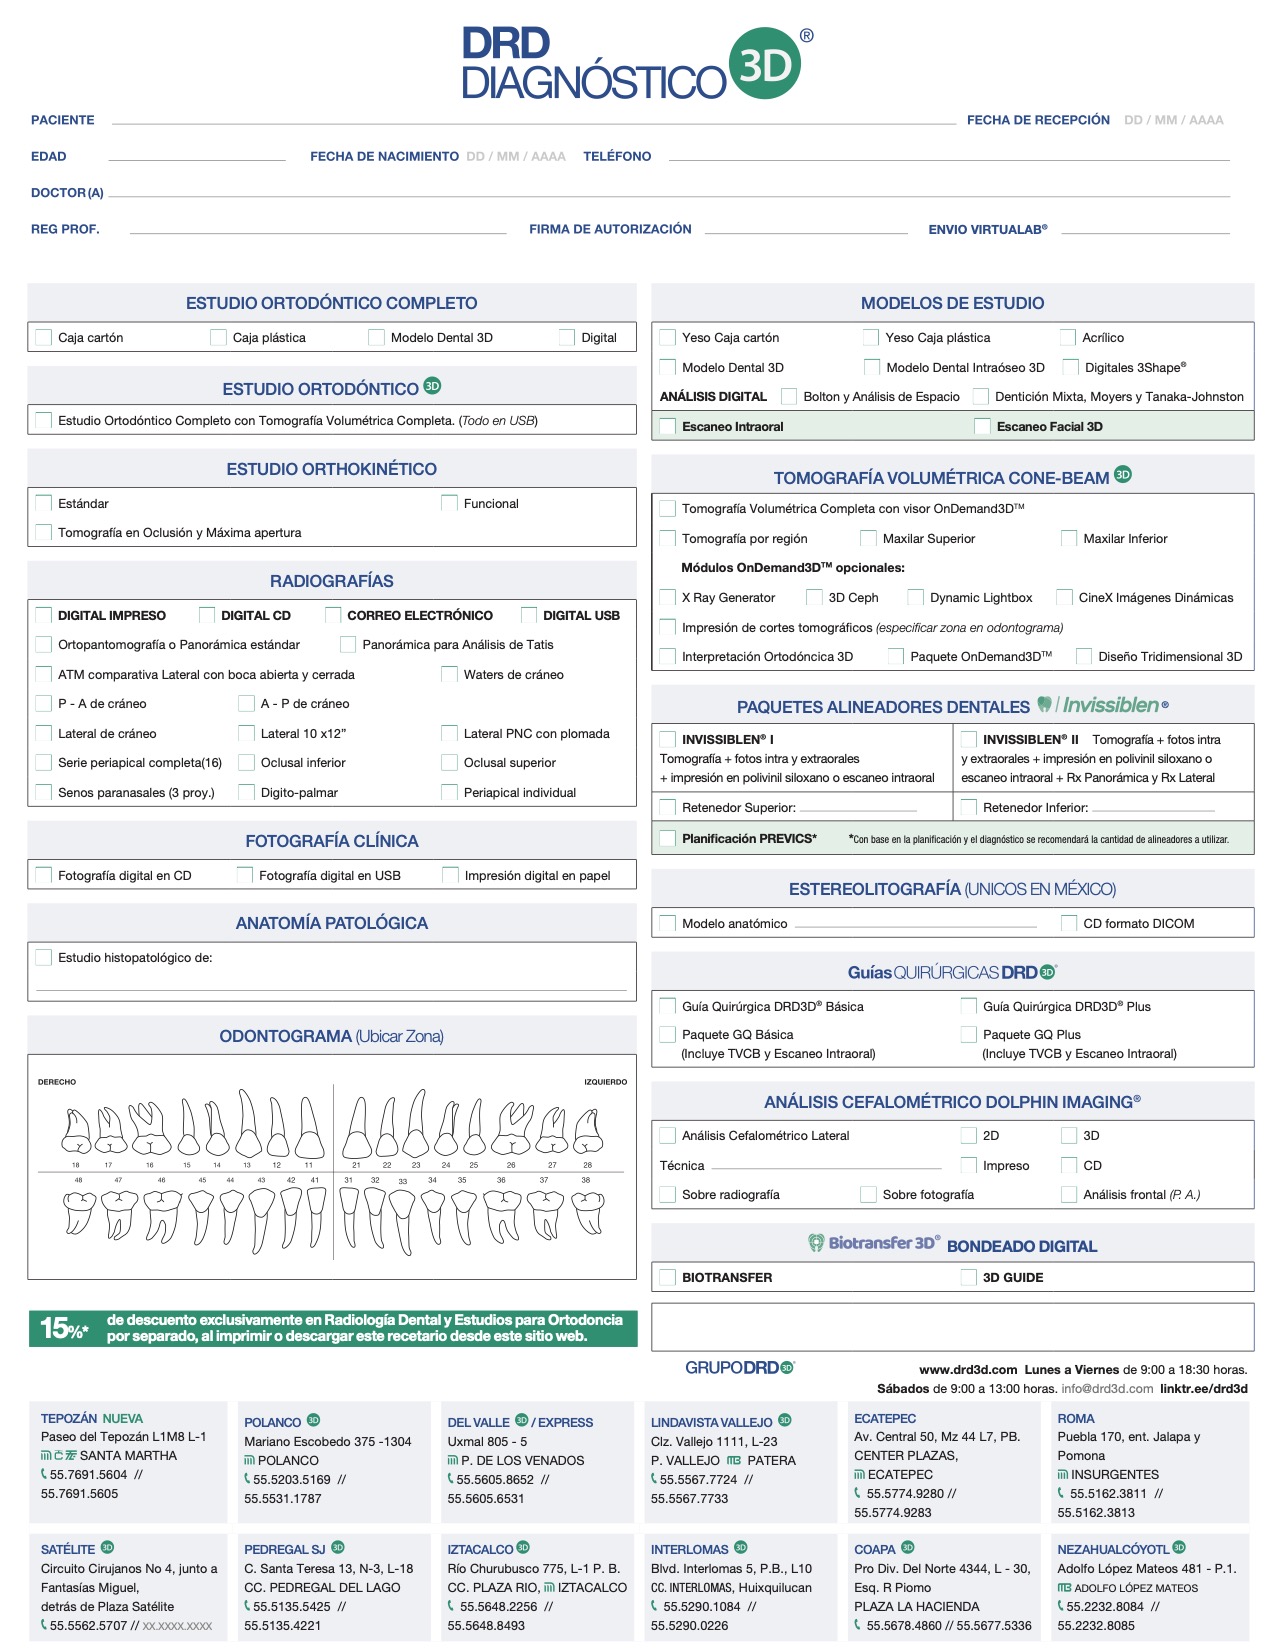The height and width of the screenshot is (1650, 1275).
Task: Tick the Maxilar Superior checkbox
Action: (x=868, y=539)
